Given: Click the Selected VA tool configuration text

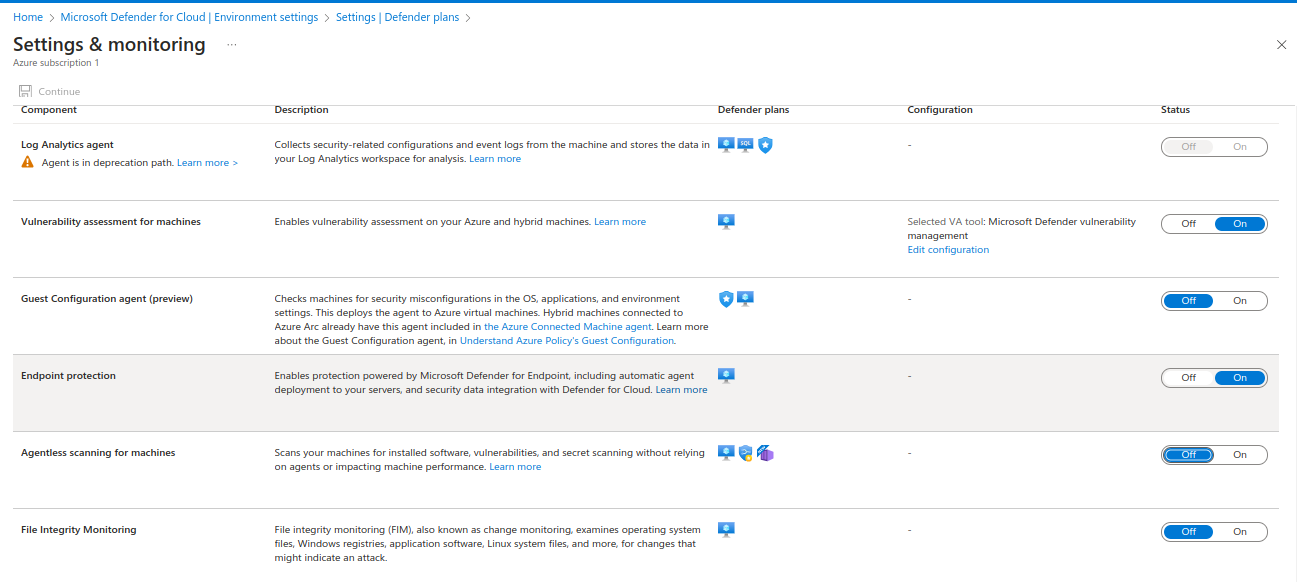Looking at the screenshot, I should [x=1022, y=229].
